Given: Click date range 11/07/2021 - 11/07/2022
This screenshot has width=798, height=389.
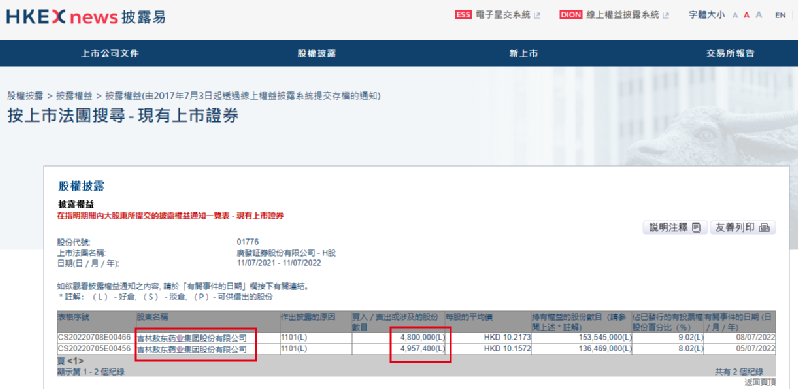Looking at the screenshot, I should [x=279, y=263].
